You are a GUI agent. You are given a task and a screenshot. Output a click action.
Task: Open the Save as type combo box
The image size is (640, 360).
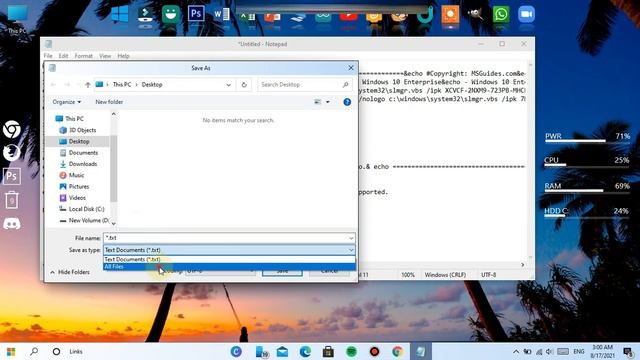tap(229, 250)
